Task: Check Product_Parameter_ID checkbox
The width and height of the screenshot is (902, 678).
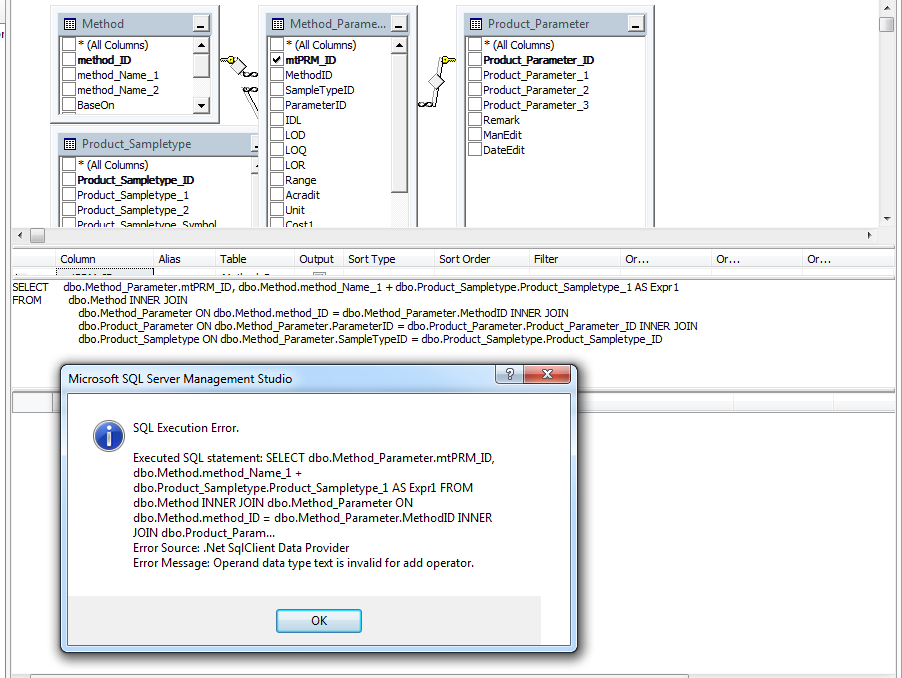Action: 475,60
